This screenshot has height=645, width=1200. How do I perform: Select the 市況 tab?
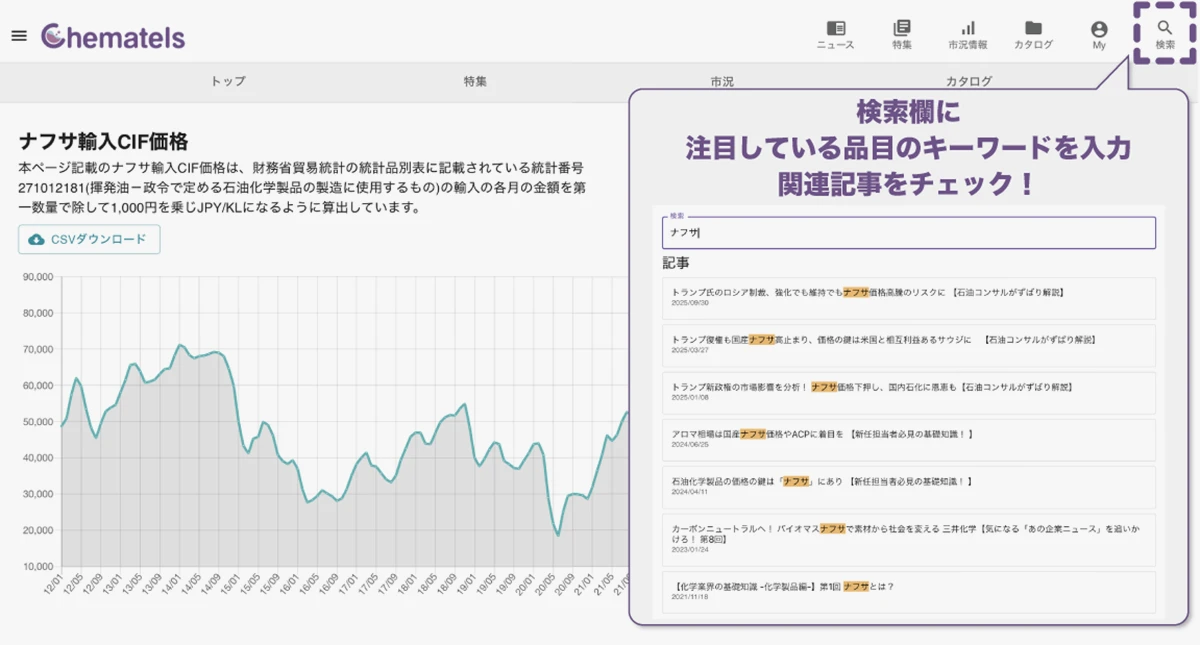tap(722, 82)
